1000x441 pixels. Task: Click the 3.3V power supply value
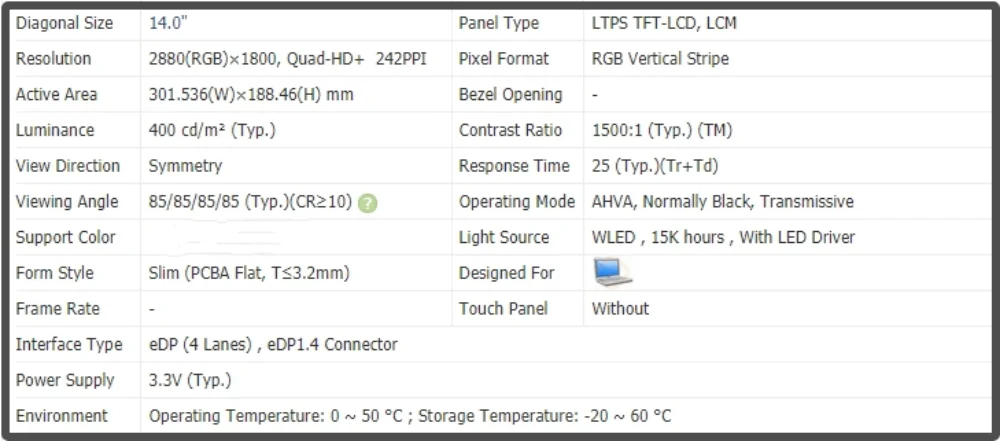[190, 381]
